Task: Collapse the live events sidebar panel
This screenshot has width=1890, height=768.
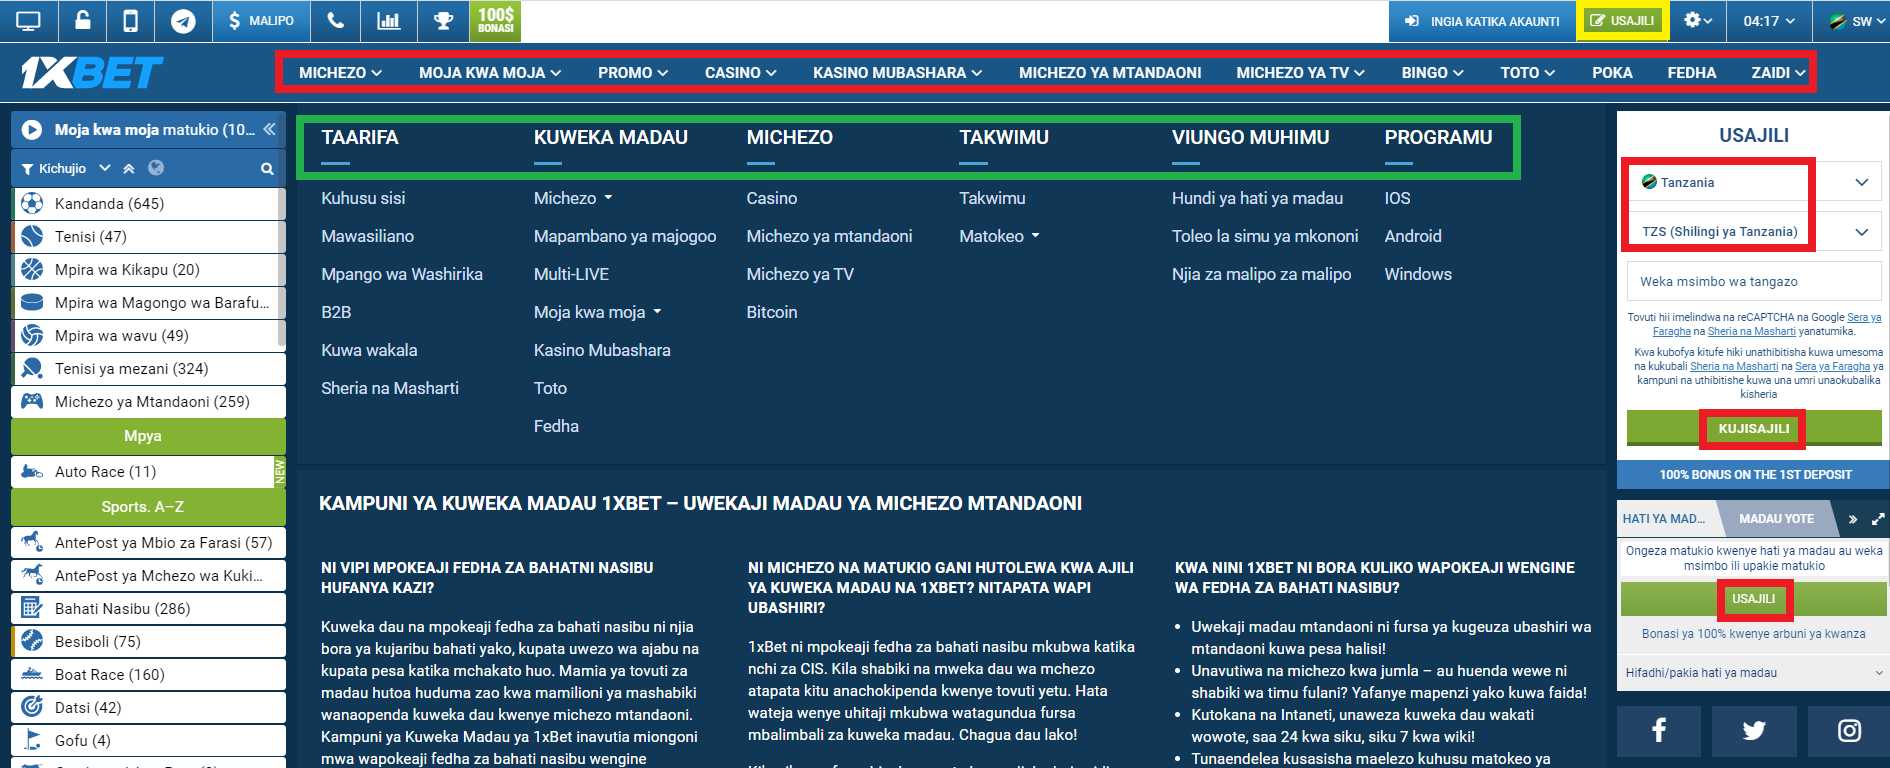Action: (269, 130)
